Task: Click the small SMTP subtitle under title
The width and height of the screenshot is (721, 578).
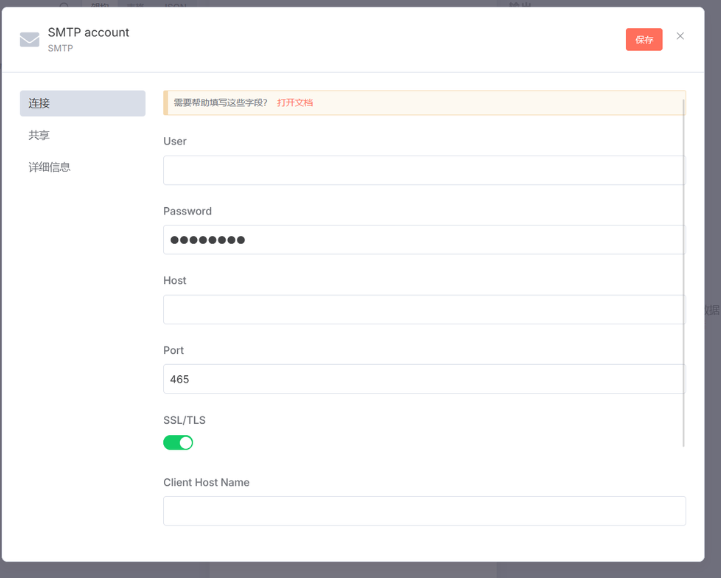Action: (x=60, y=48)
